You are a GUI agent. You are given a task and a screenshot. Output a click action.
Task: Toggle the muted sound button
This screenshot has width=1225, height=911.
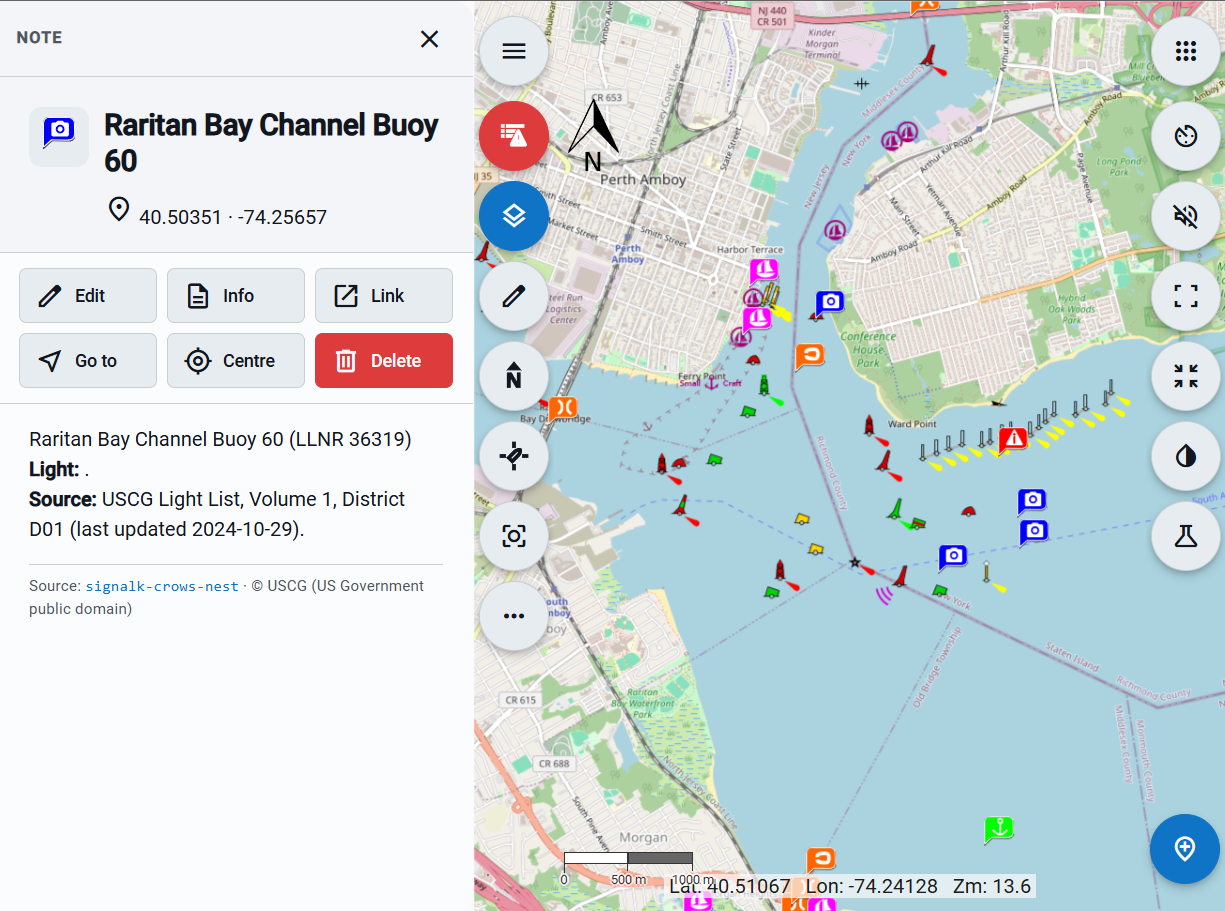pos(1186,216)
